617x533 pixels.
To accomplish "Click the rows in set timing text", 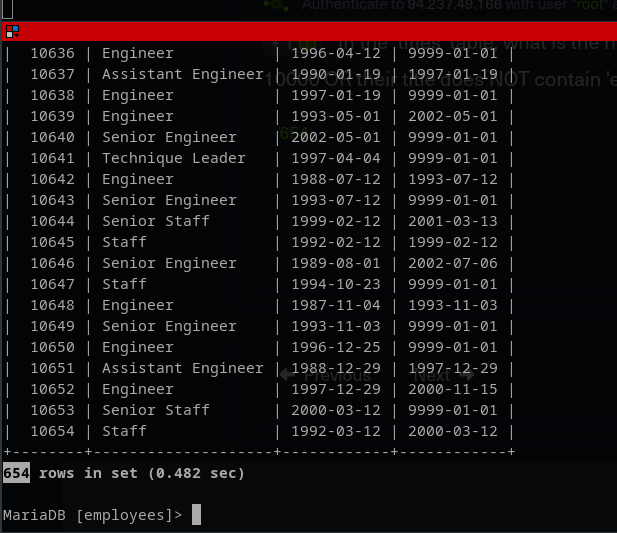I will click(142, 473).
